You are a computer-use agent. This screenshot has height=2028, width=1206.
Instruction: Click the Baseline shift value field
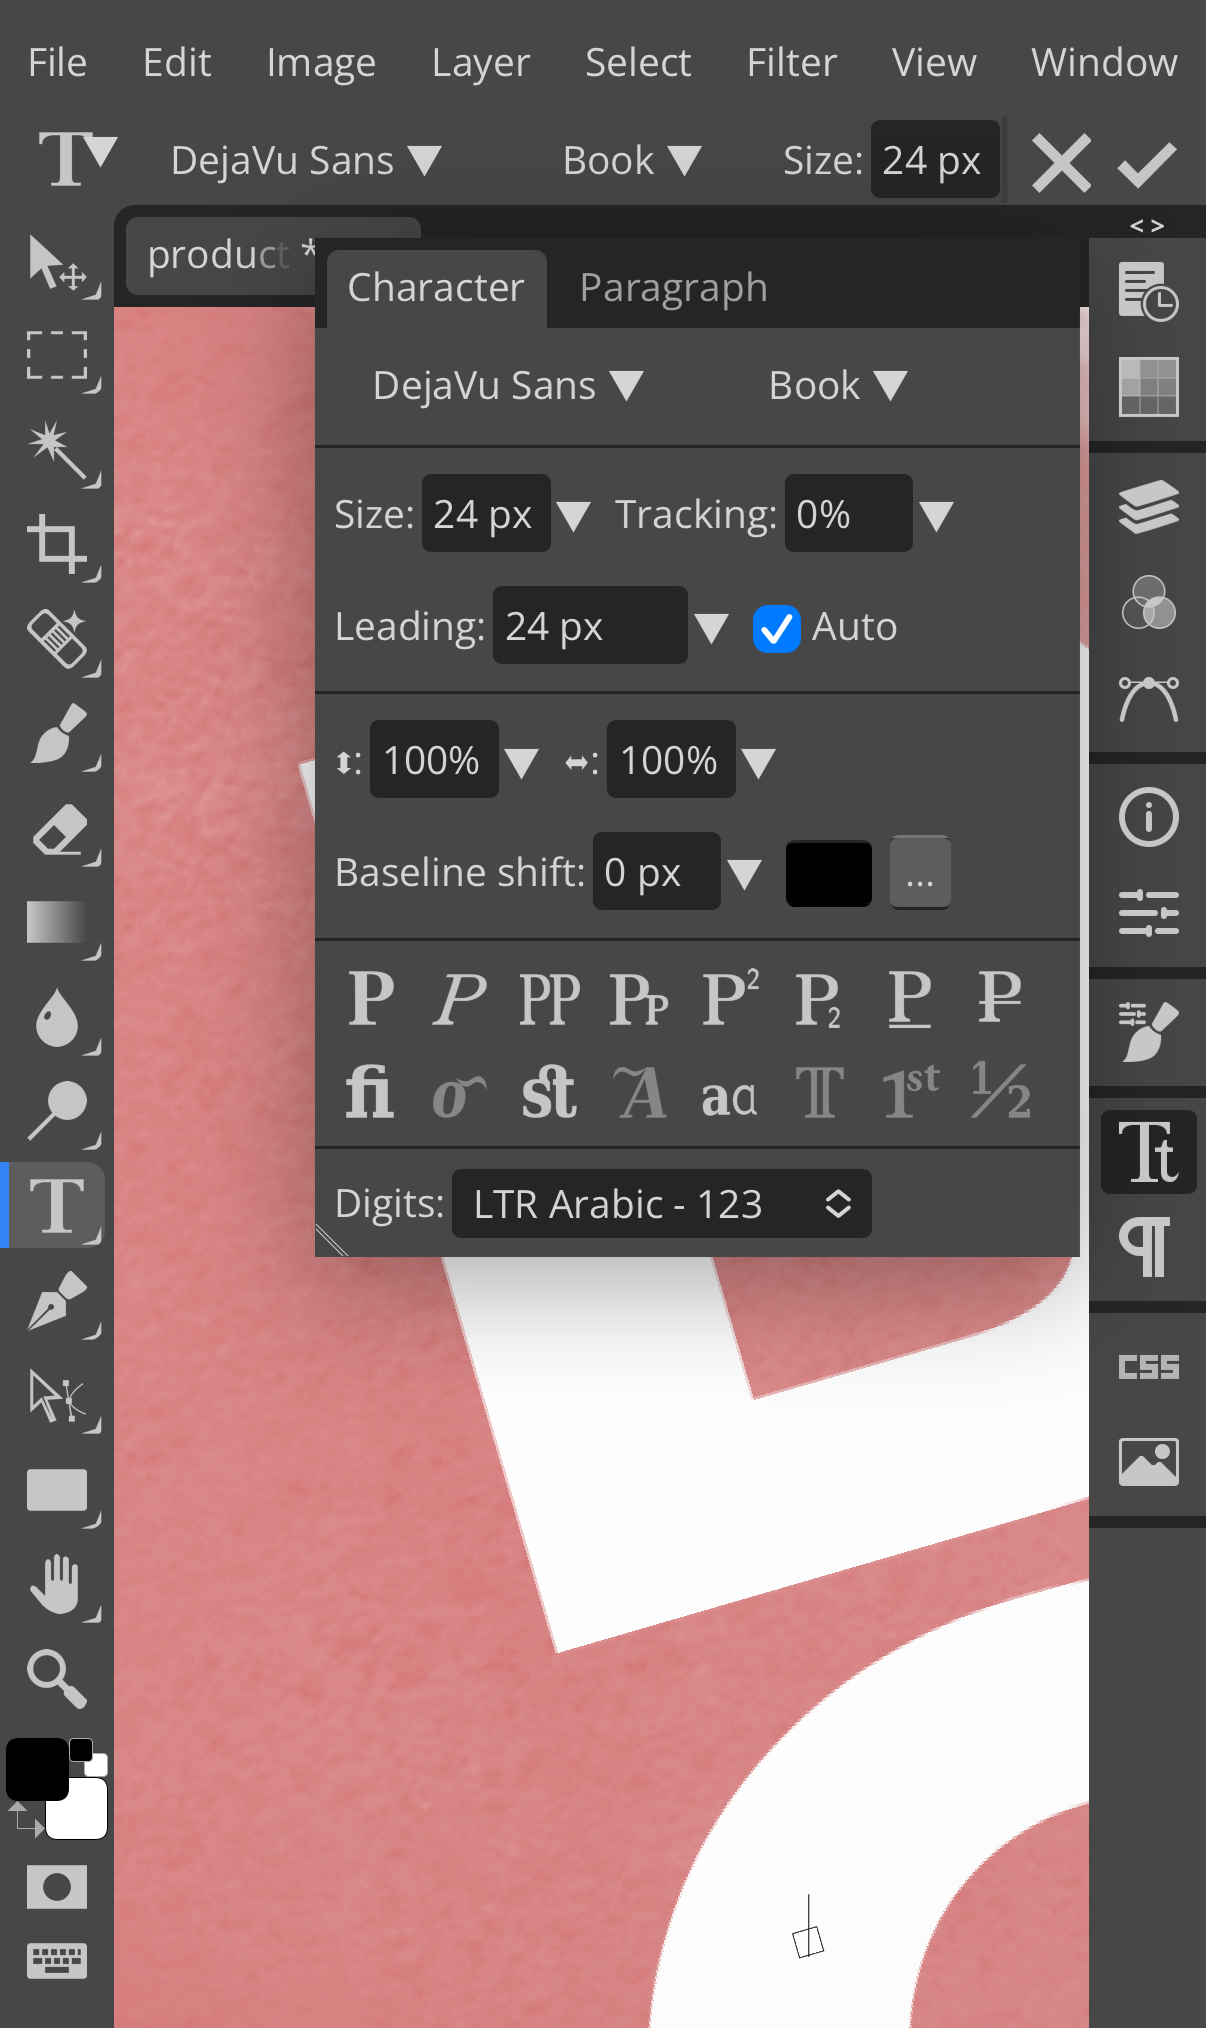coord(656,872)
